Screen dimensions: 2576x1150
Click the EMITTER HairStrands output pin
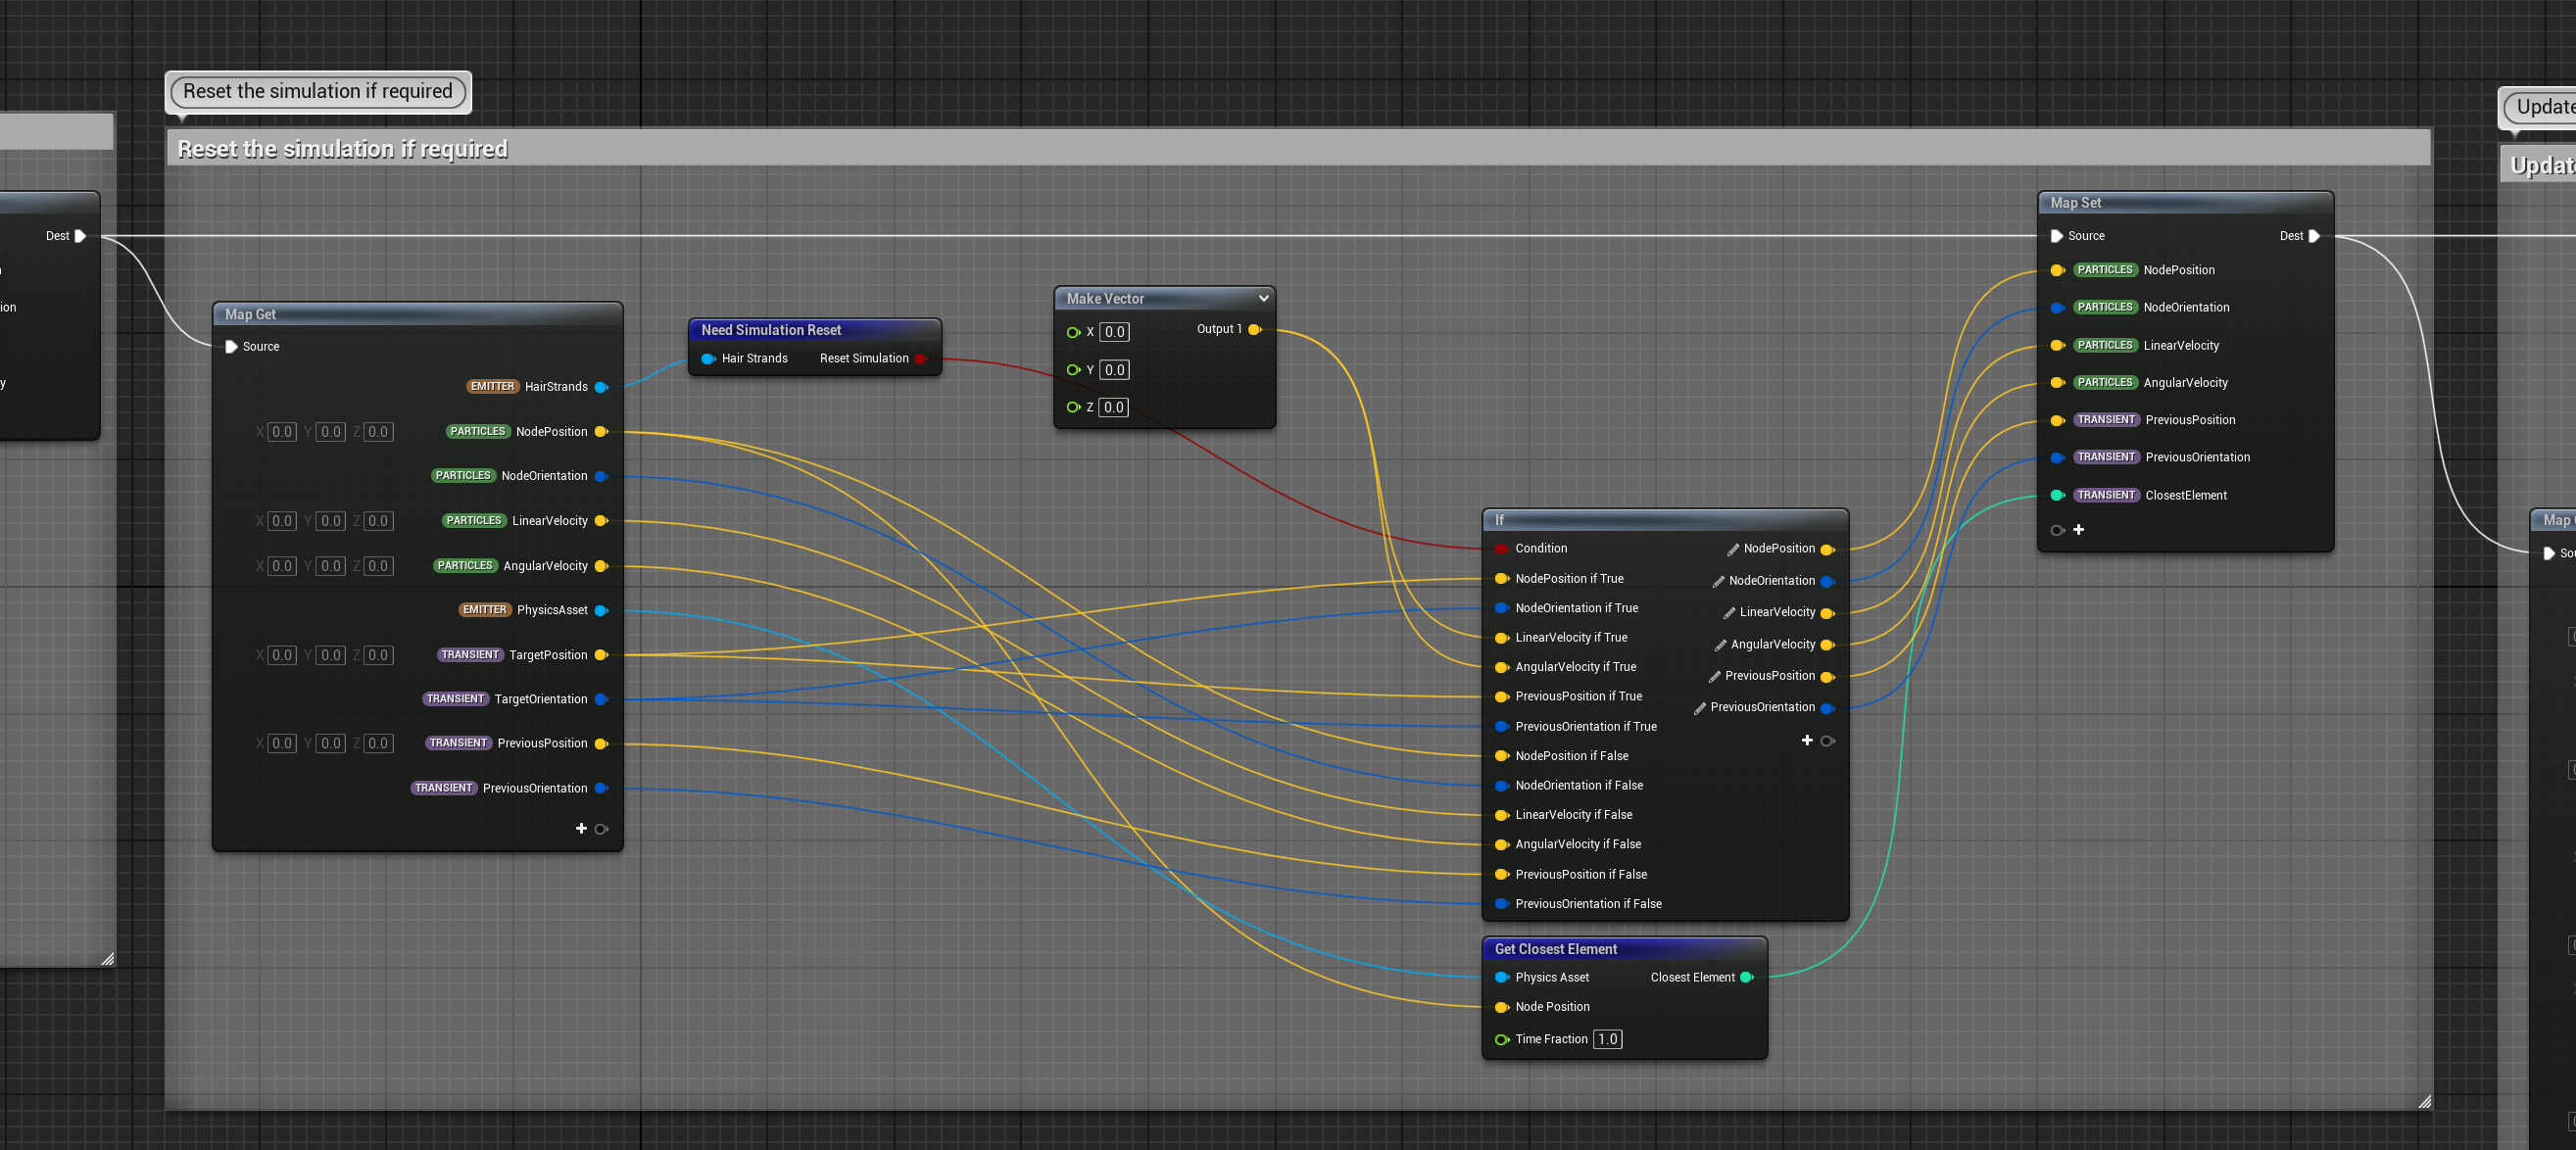click(x=601, y=387)
